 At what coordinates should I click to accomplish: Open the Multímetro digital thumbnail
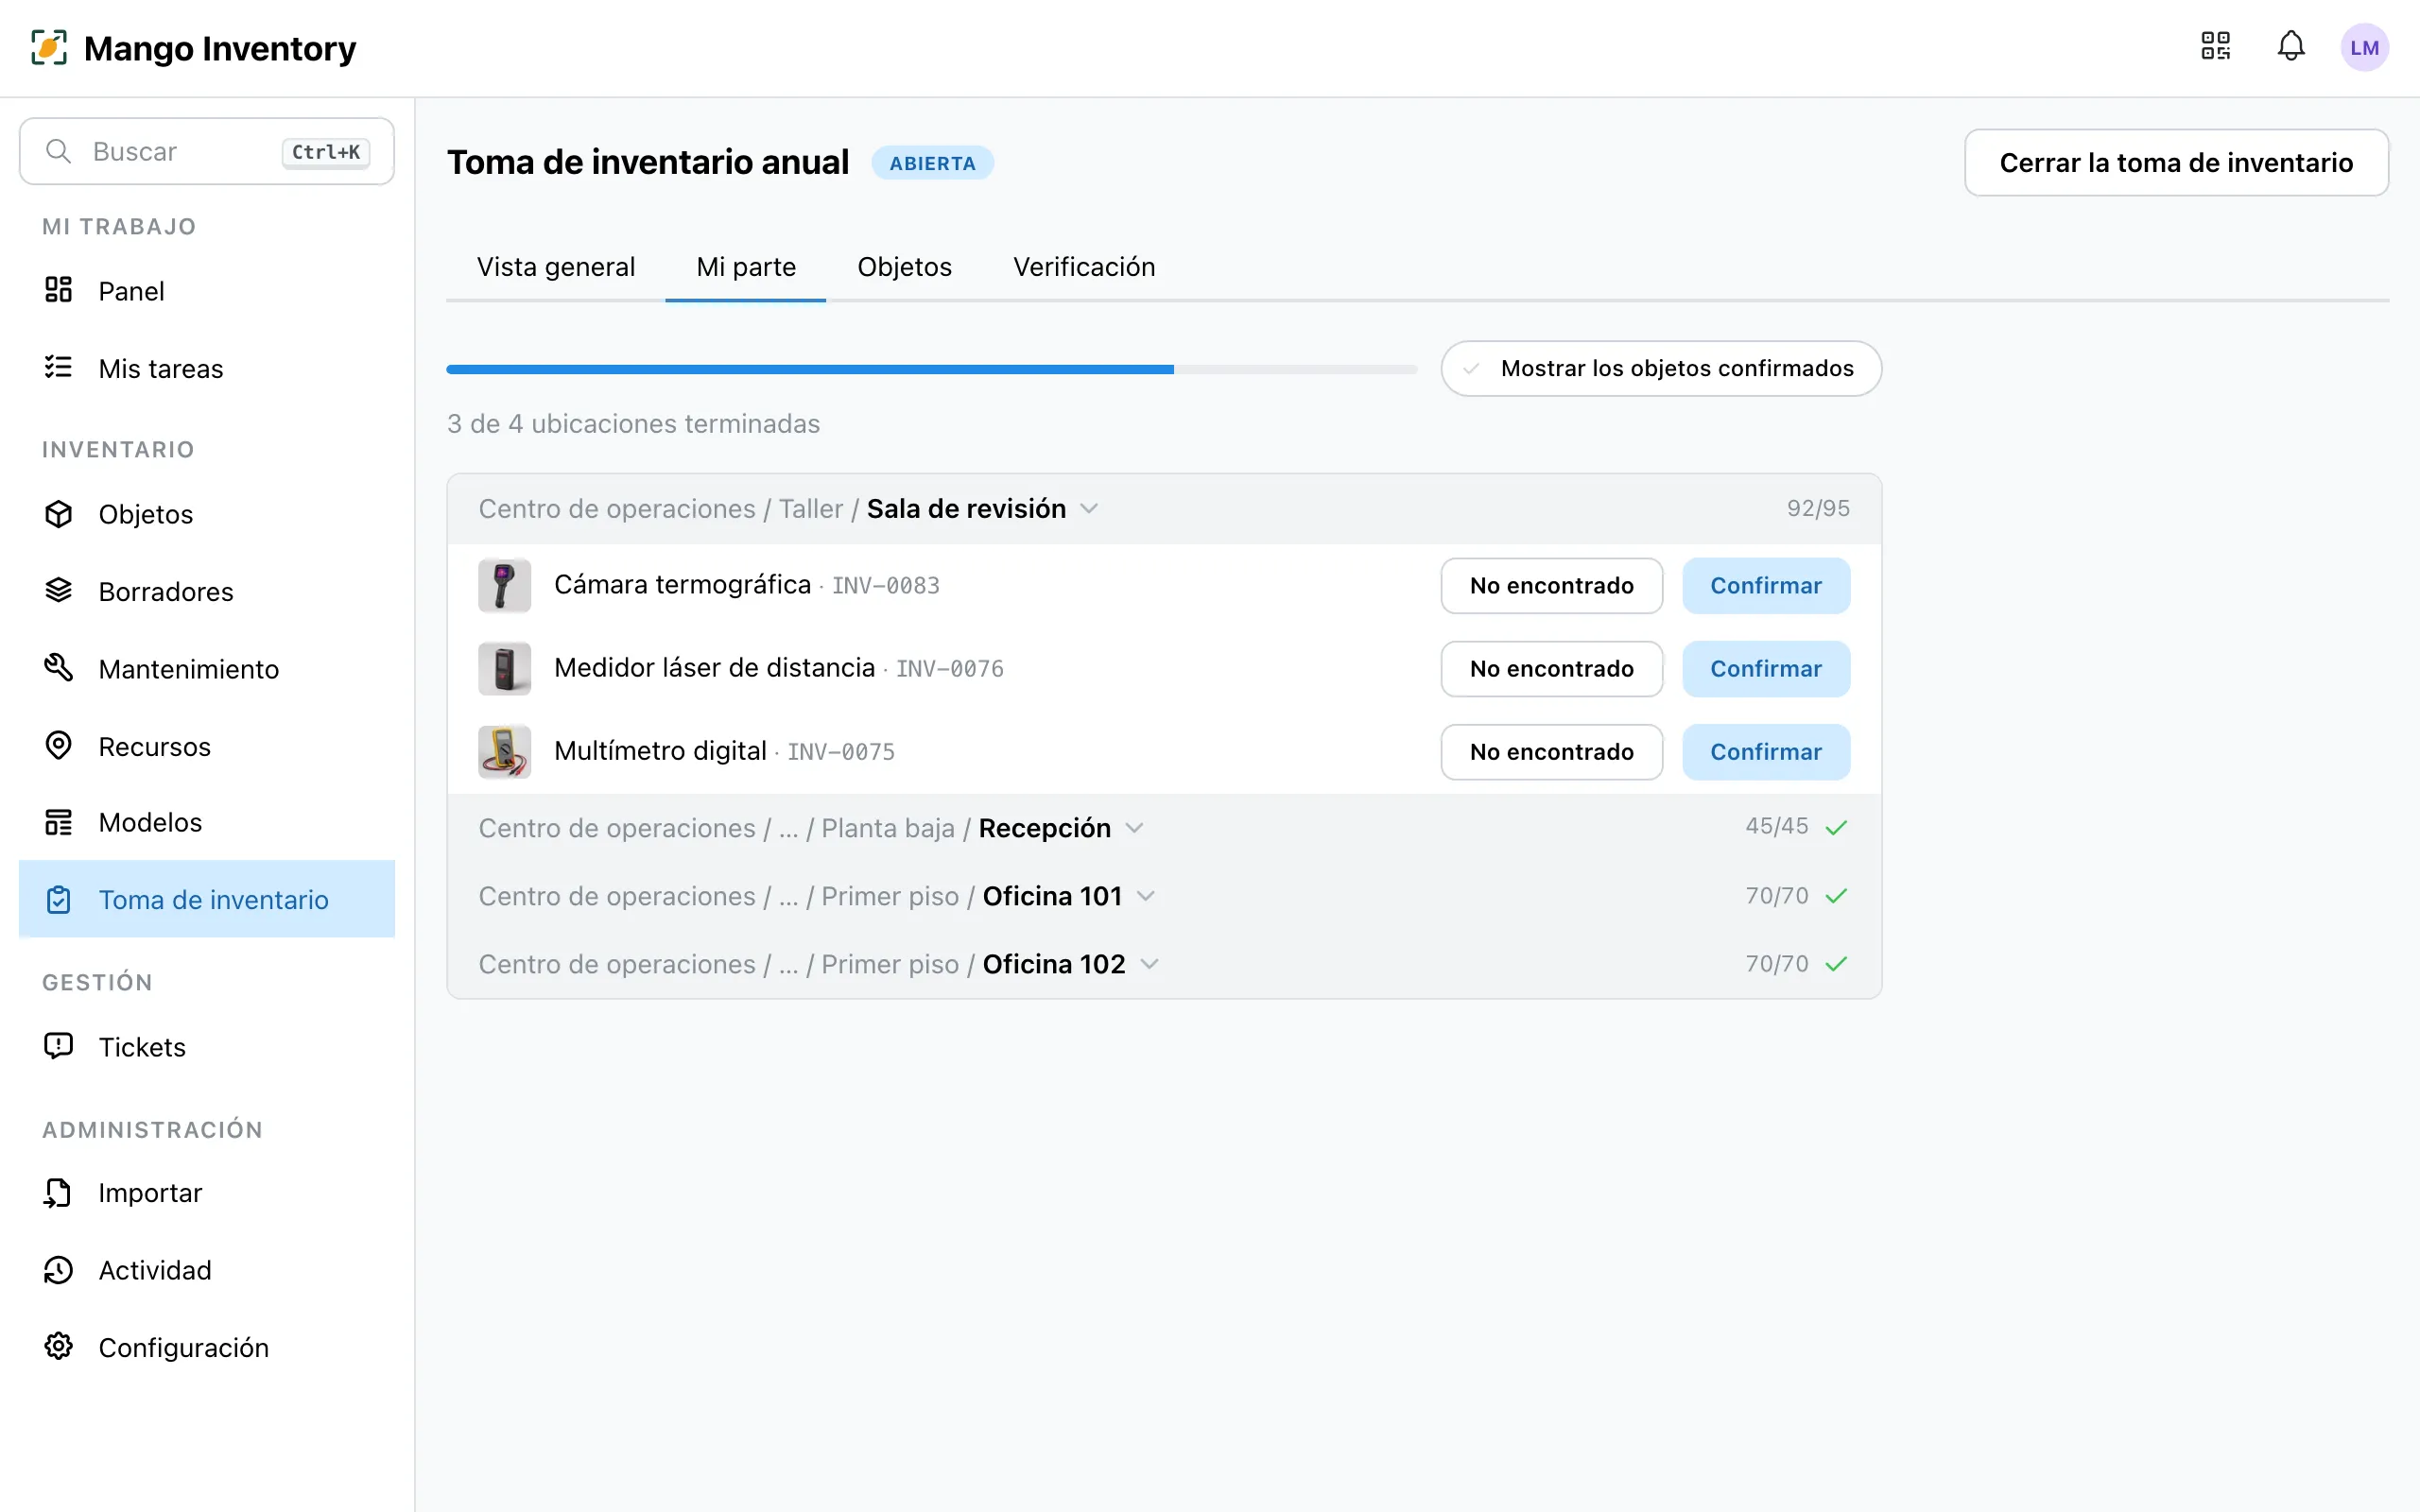click(x=504, y=752)
